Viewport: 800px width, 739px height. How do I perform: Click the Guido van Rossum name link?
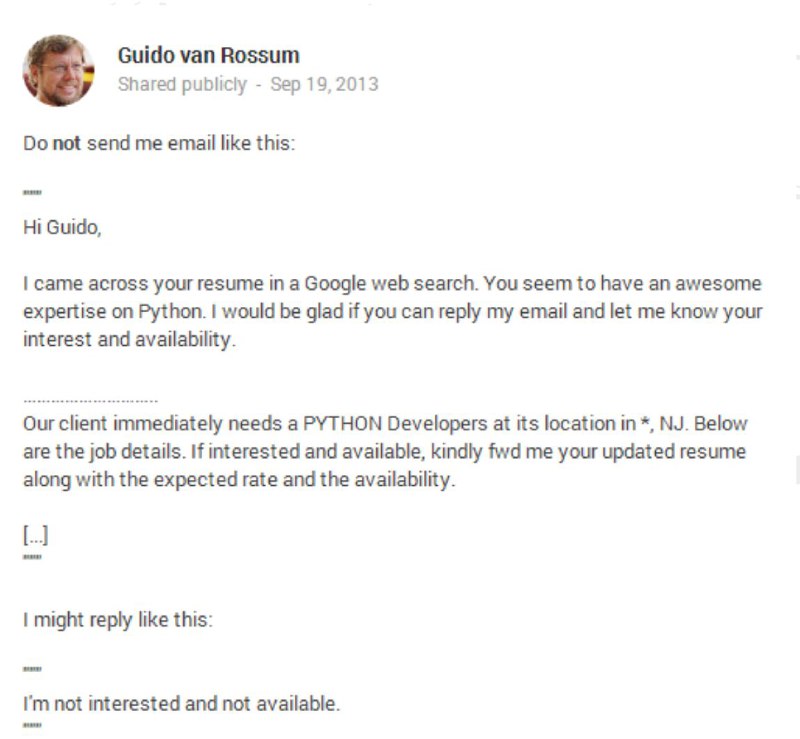coord(203,57)
